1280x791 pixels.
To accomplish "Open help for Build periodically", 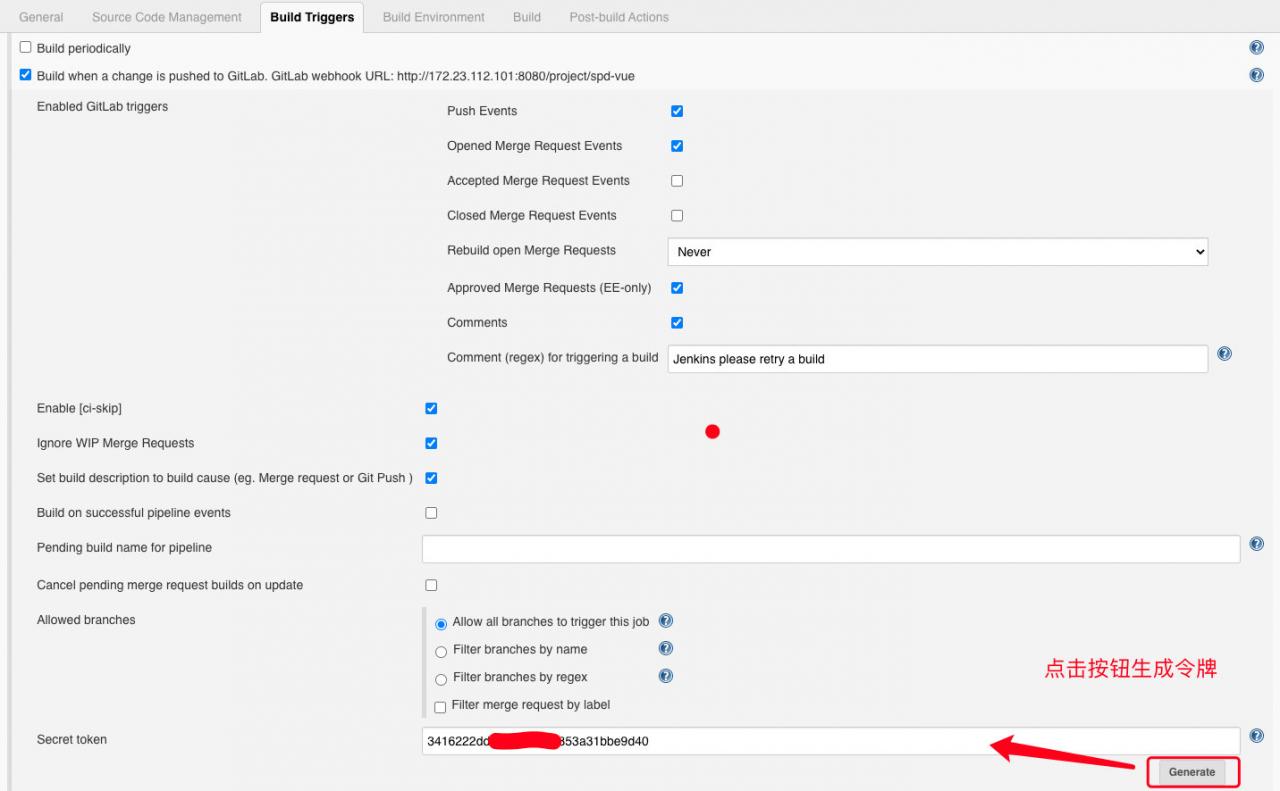I will pyautogui.click(x=1256, y=47).
